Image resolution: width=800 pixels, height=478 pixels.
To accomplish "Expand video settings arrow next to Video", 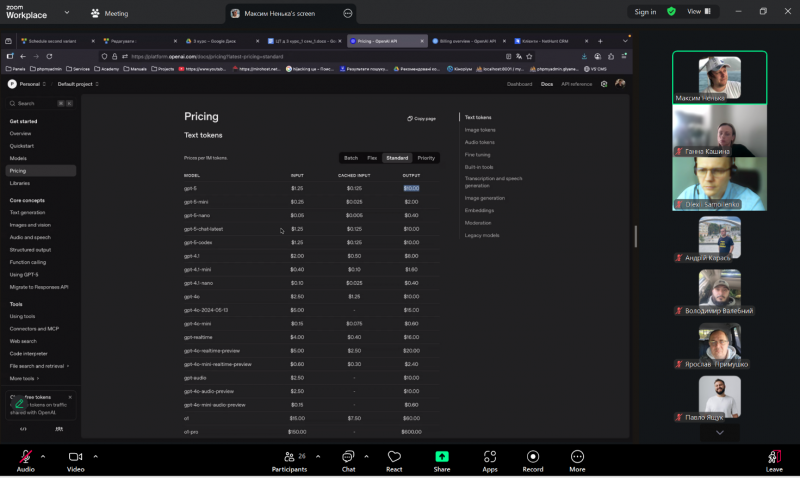I will (96, 455).
